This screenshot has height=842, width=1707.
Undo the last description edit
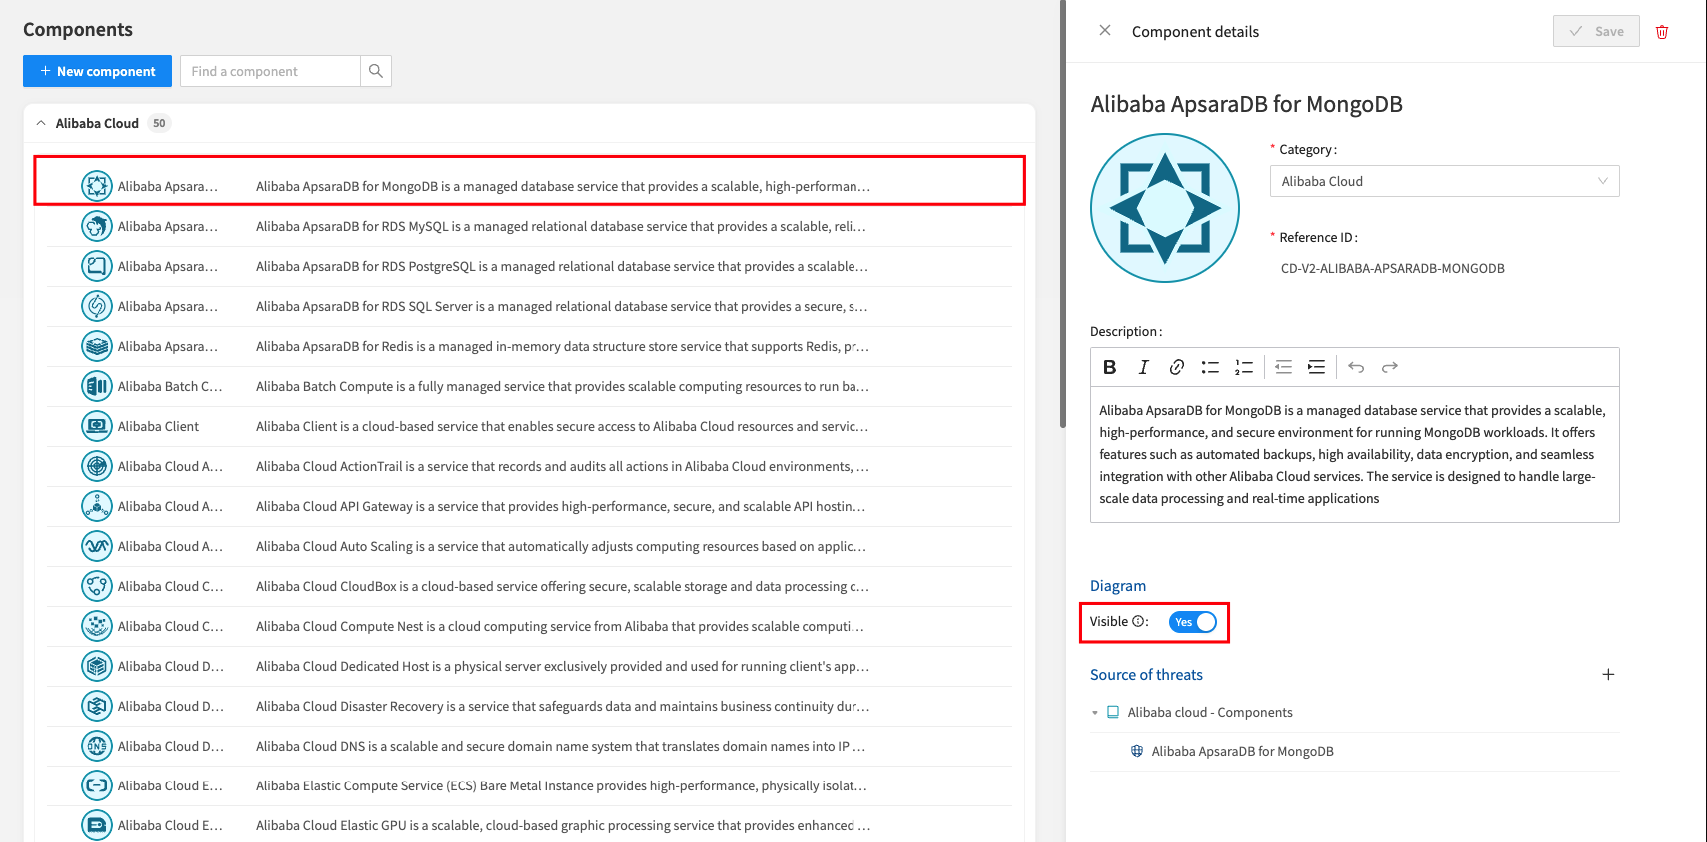tap(1356, 367)
